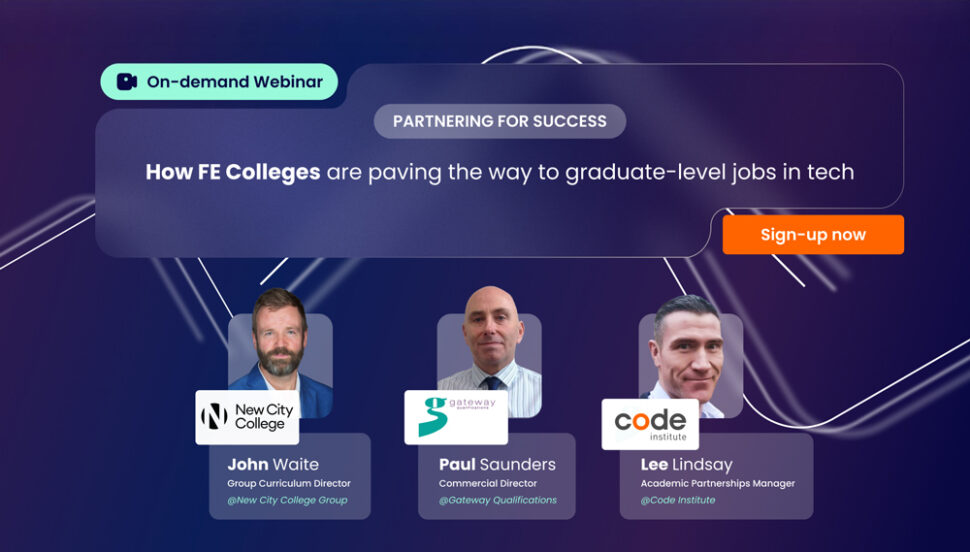The image size is (970, 552).
Task: Select the Partnering for Success pill
Action: click(500, 121)
